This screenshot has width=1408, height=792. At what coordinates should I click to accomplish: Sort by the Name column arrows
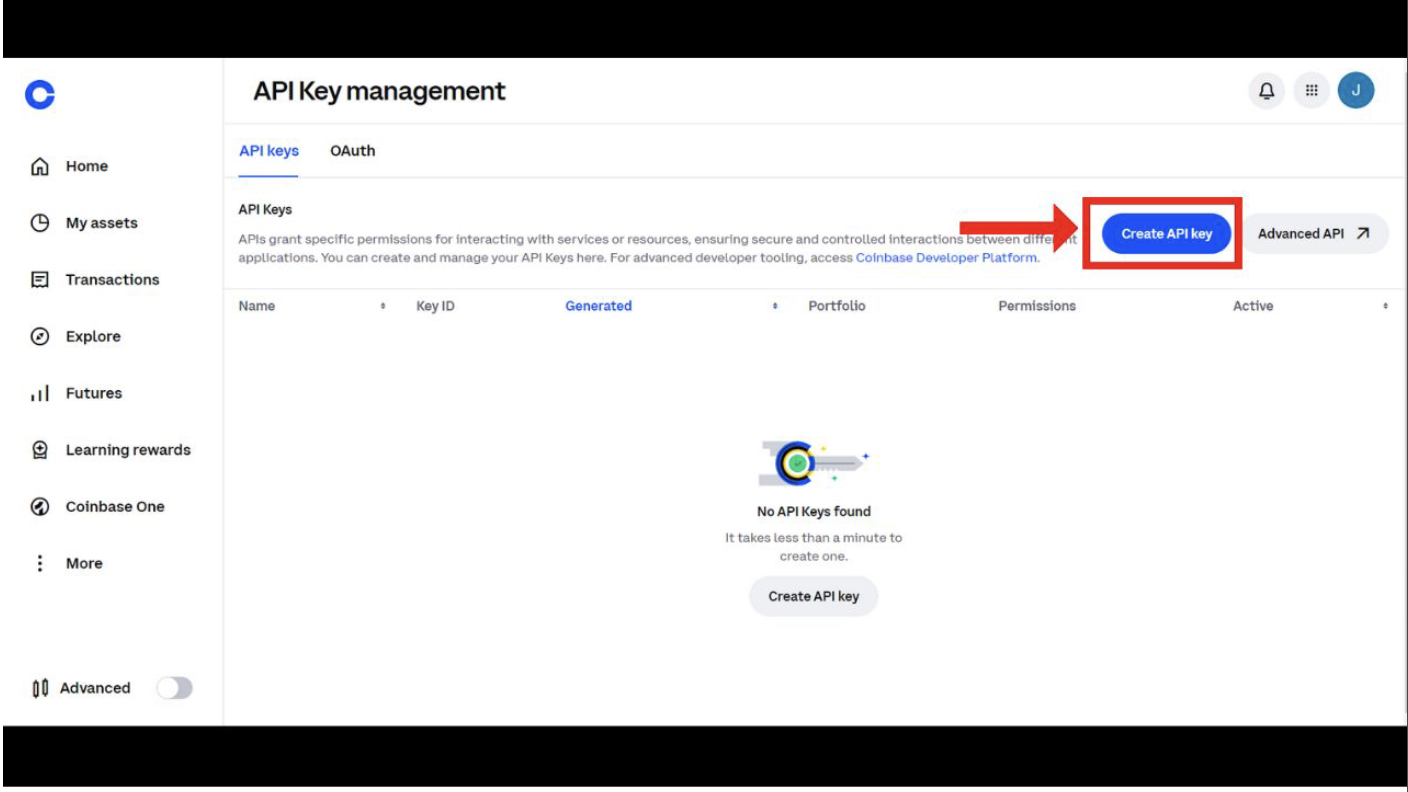(383, 306)
